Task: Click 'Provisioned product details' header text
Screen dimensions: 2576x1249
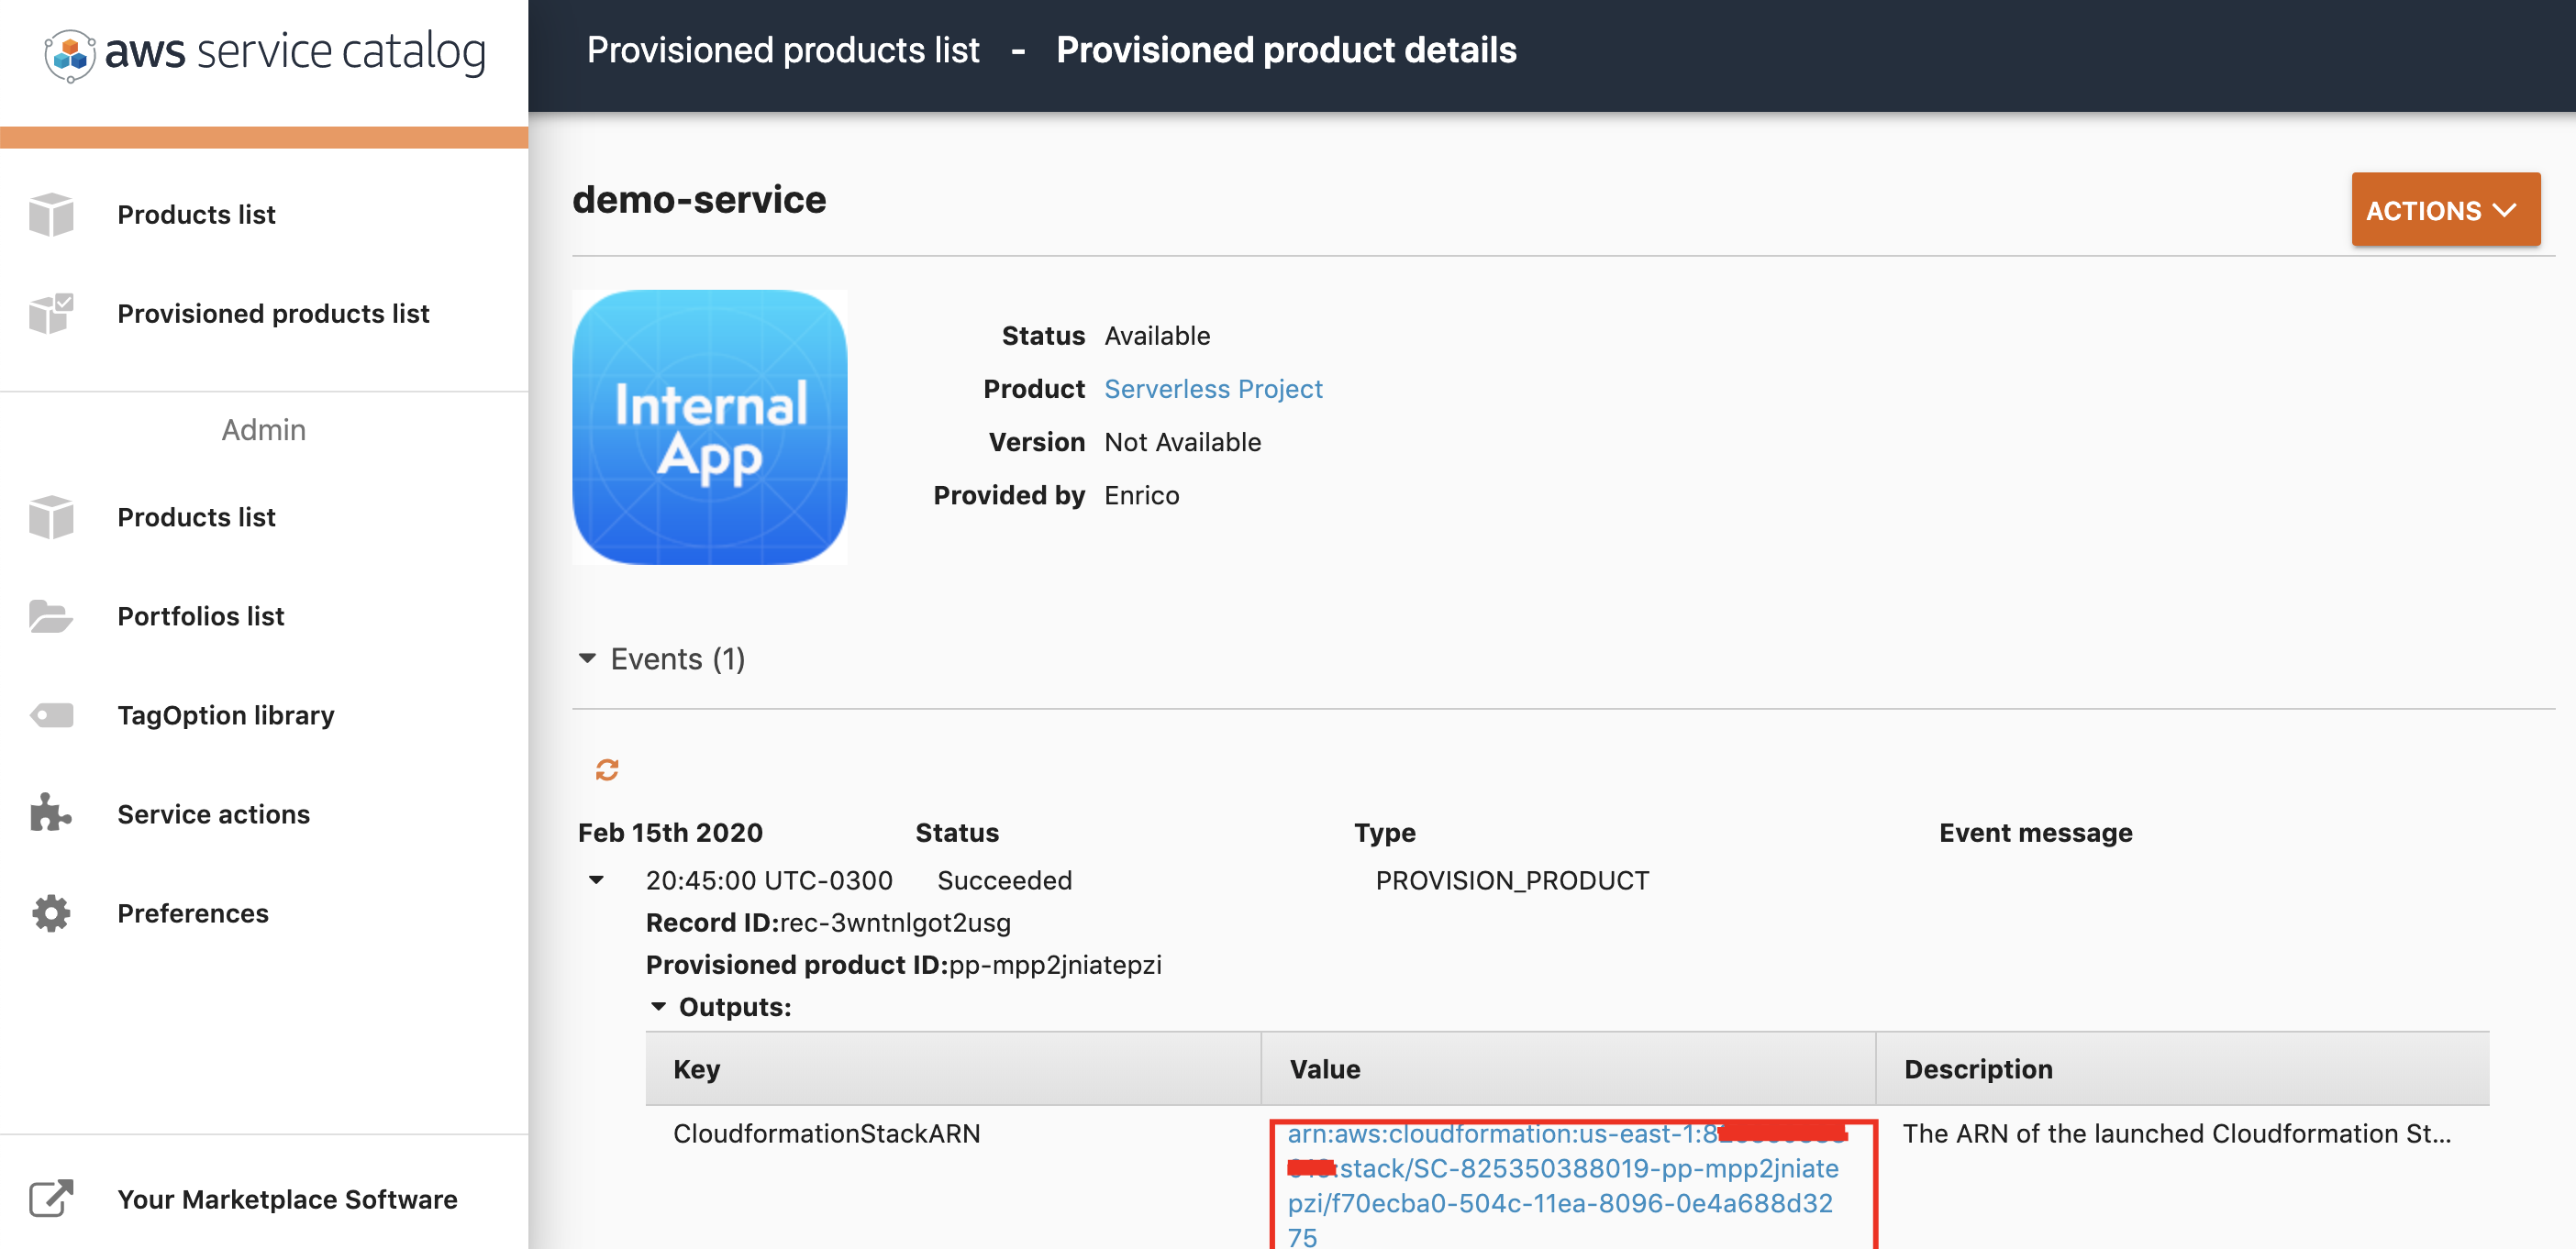Action: click(1286, 50)
